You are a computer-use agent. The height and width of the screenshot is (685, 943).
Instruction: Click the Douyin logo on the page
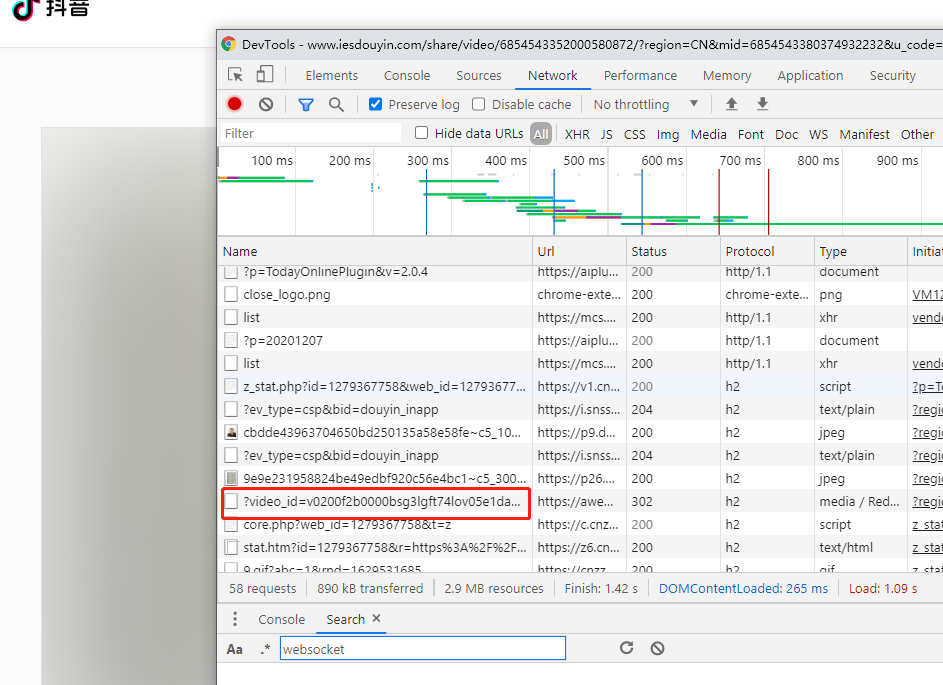pyautogui.click(x=51, y=8)
